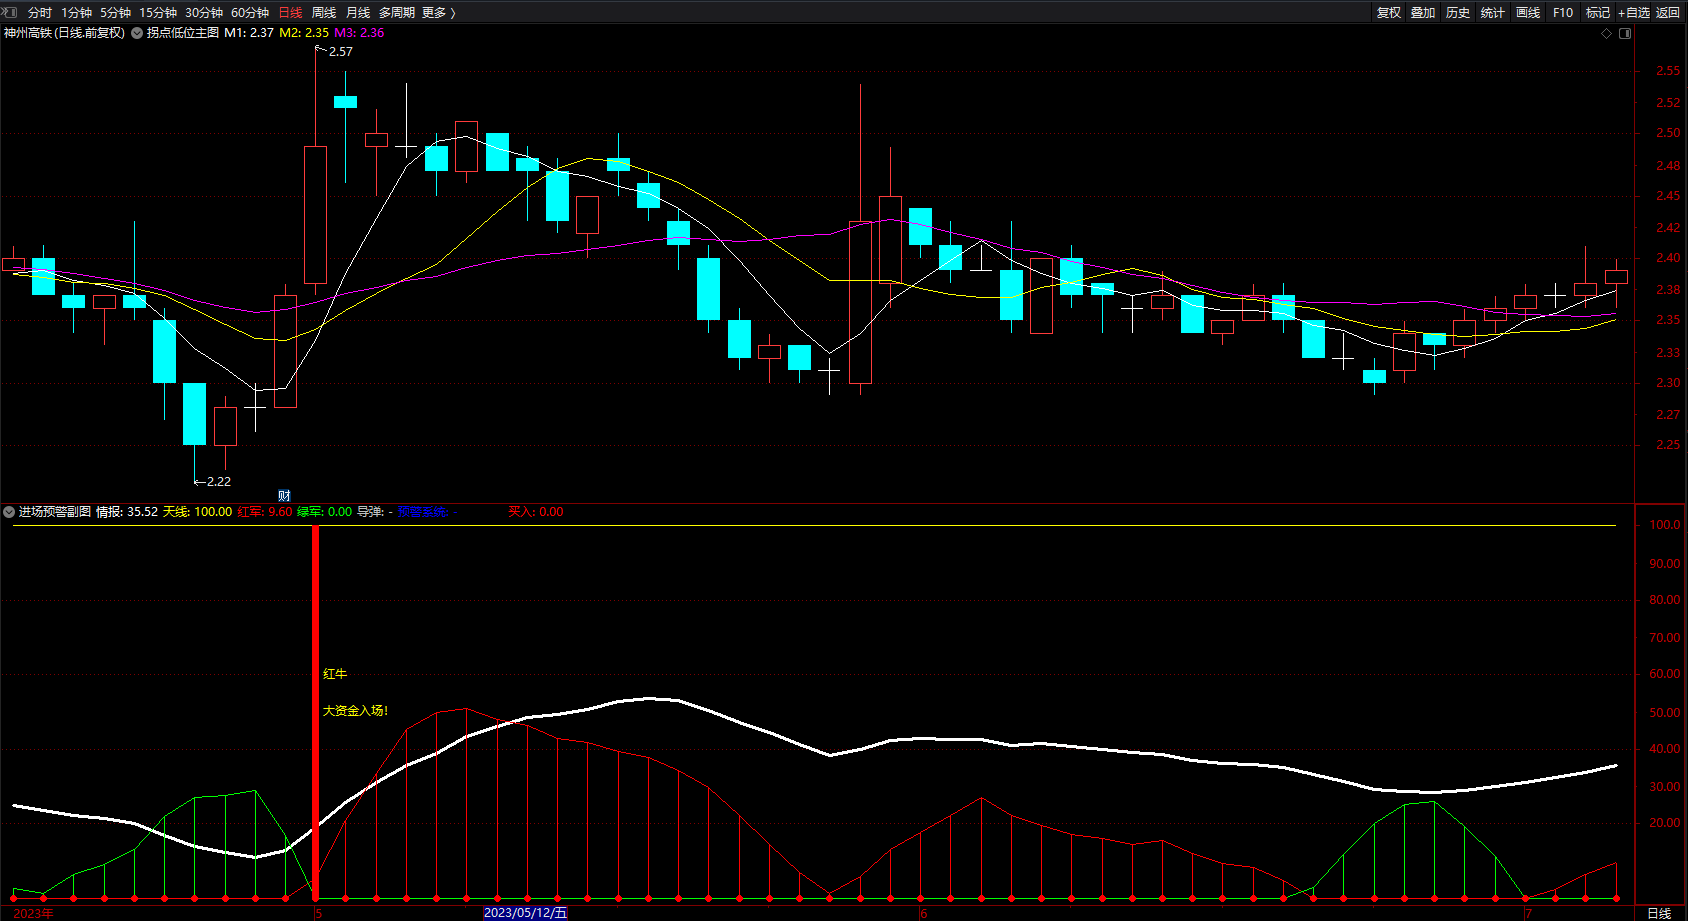Click the 返回 back button
Image resolution: width=1688 pixels, height=921 pixels.
coord(1668,12)
